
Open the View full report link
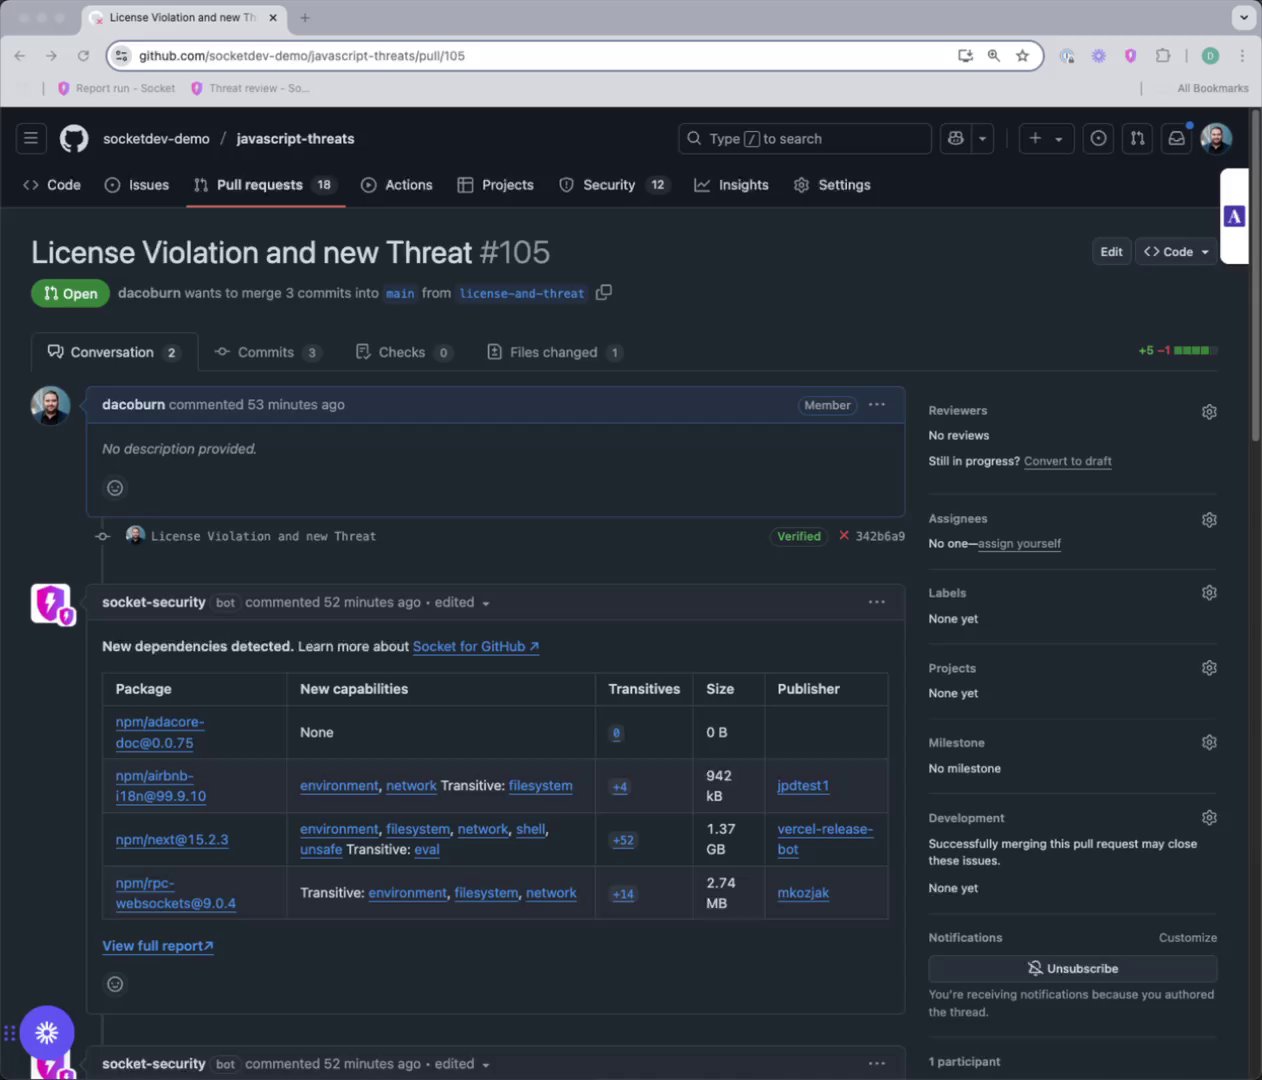click(x=158, y=946)
